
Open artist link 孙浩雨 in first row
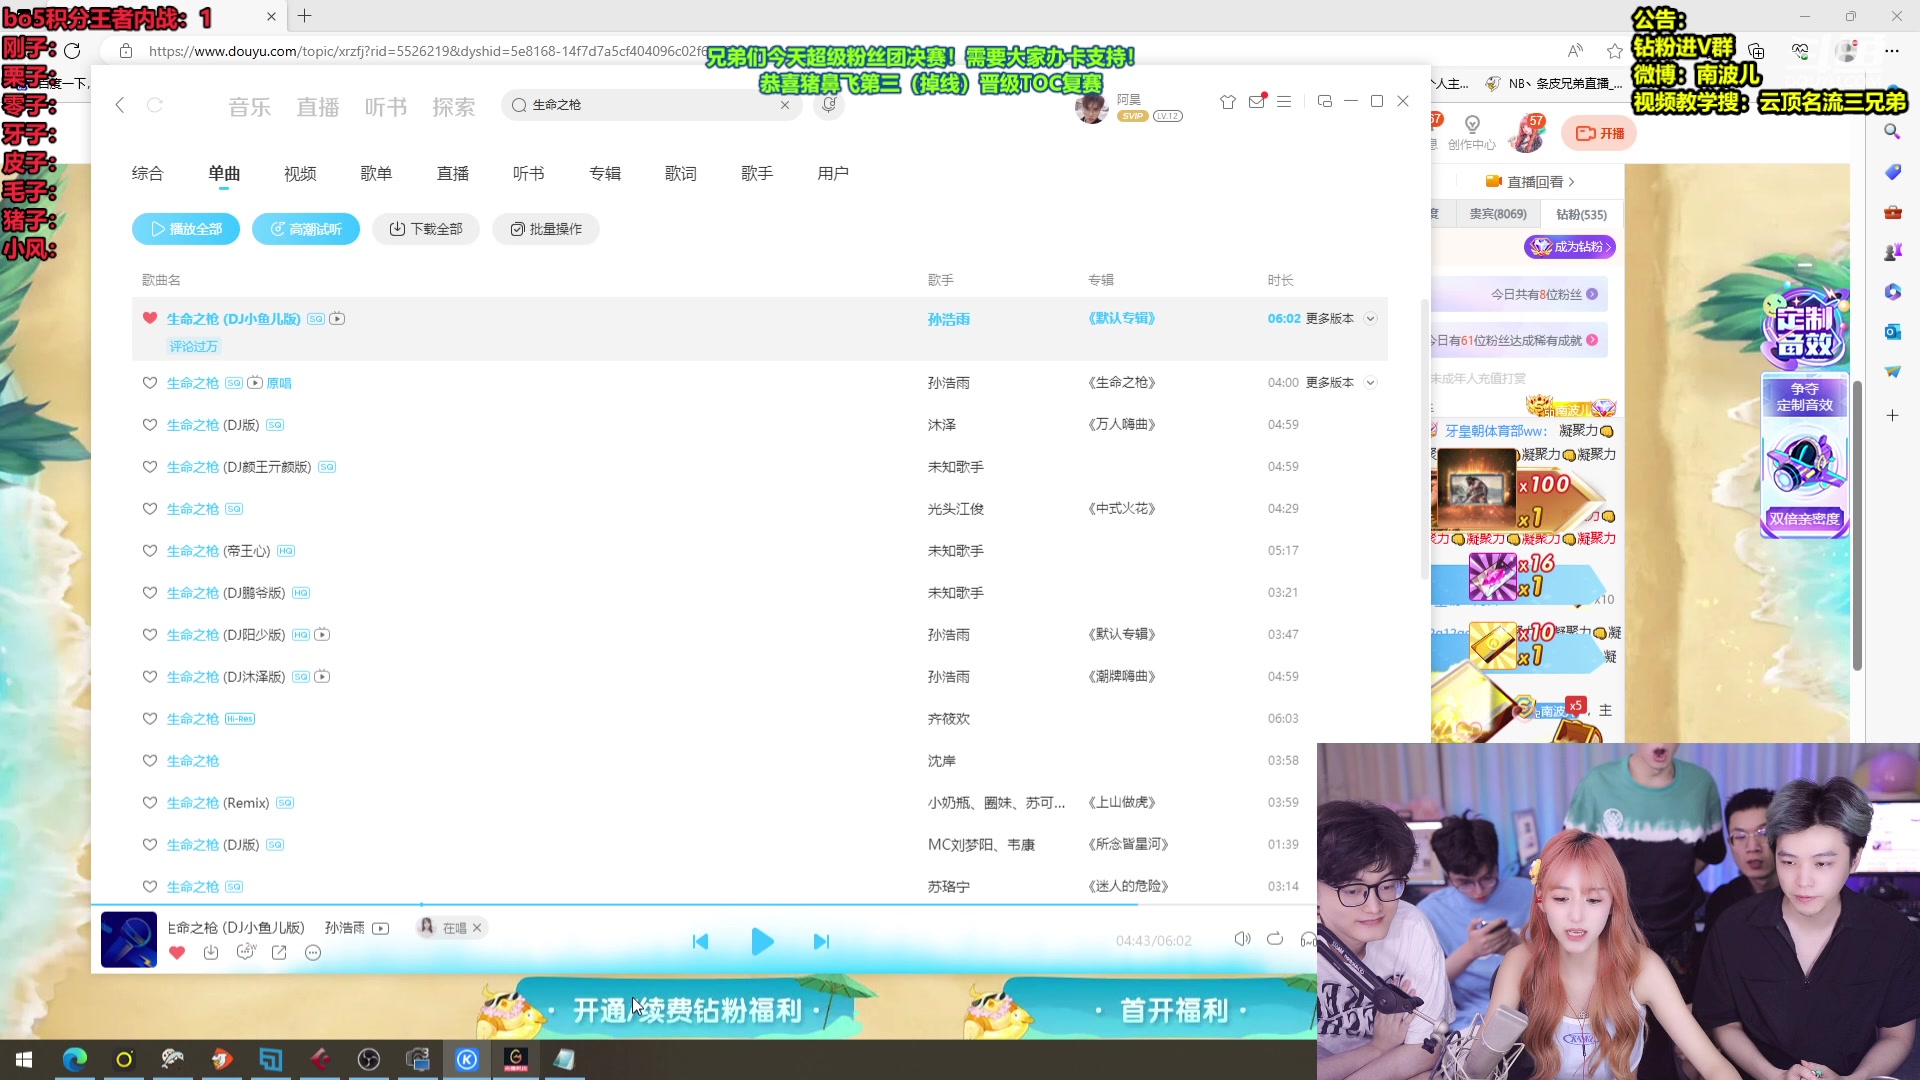point(949,320)
